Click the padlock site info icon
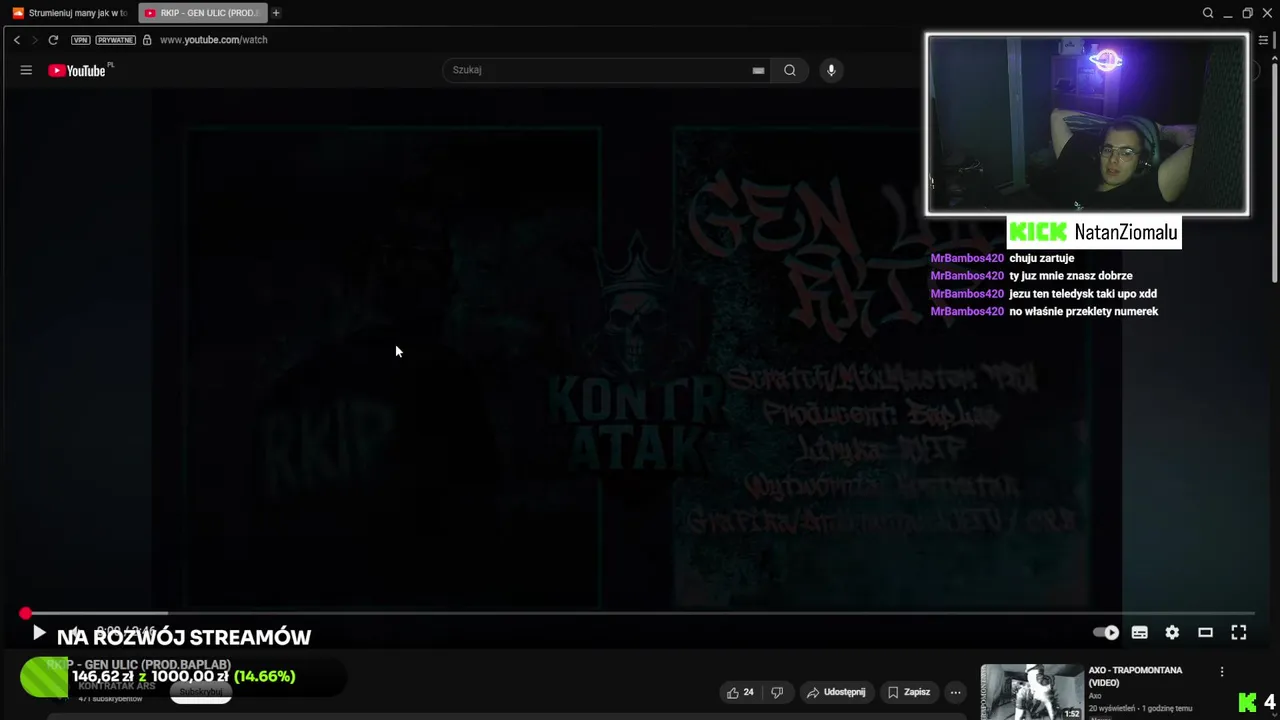Screen dimensions: 1280x720 tap(147, 40)
